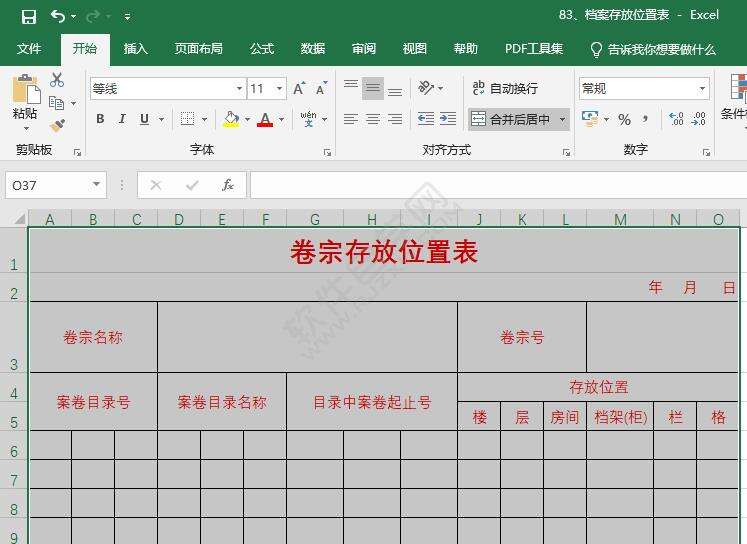Click the Format Painter brush icon
The height and width of the screenshot is (544, 747).
(x=57, y=126)
